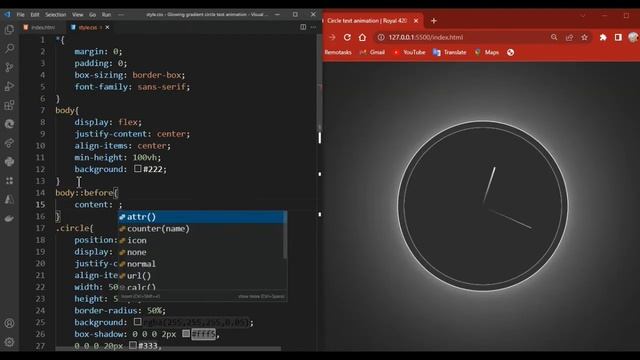
Task: Open Source Control view in activity bar
Action: (9, 67)
